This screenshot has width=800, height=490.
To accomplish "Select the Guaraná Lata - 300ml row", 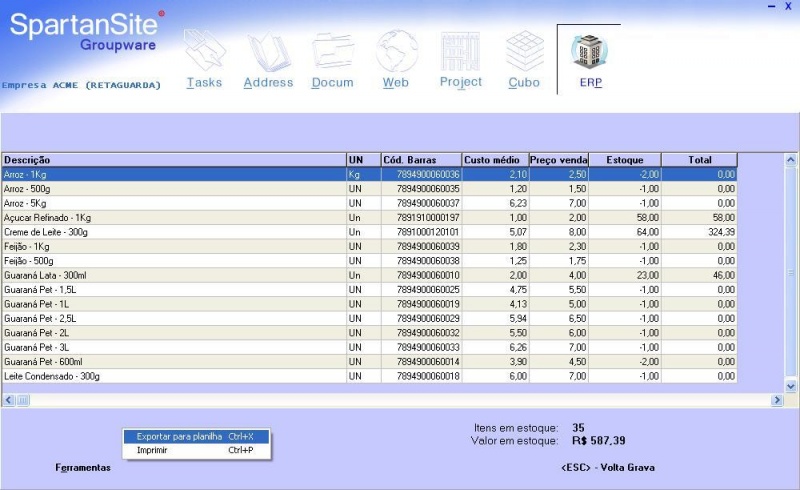I will 369,275.
